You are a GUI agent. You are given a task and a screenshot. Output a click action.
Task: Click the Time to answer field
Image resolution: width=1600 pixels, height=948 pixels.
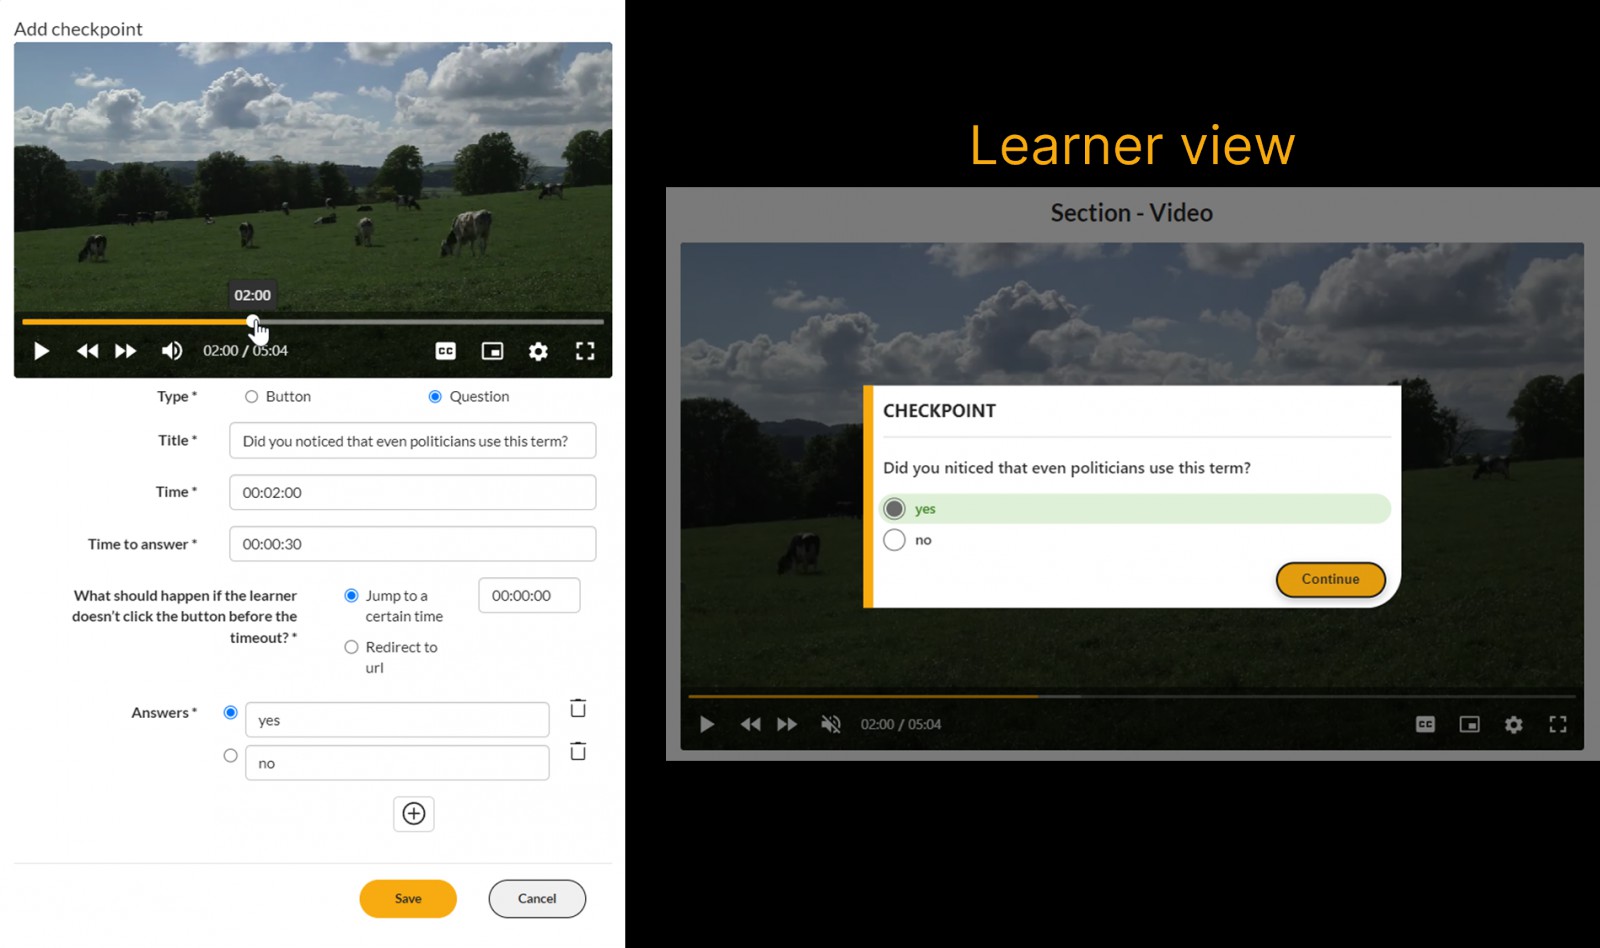coord(412,544)
